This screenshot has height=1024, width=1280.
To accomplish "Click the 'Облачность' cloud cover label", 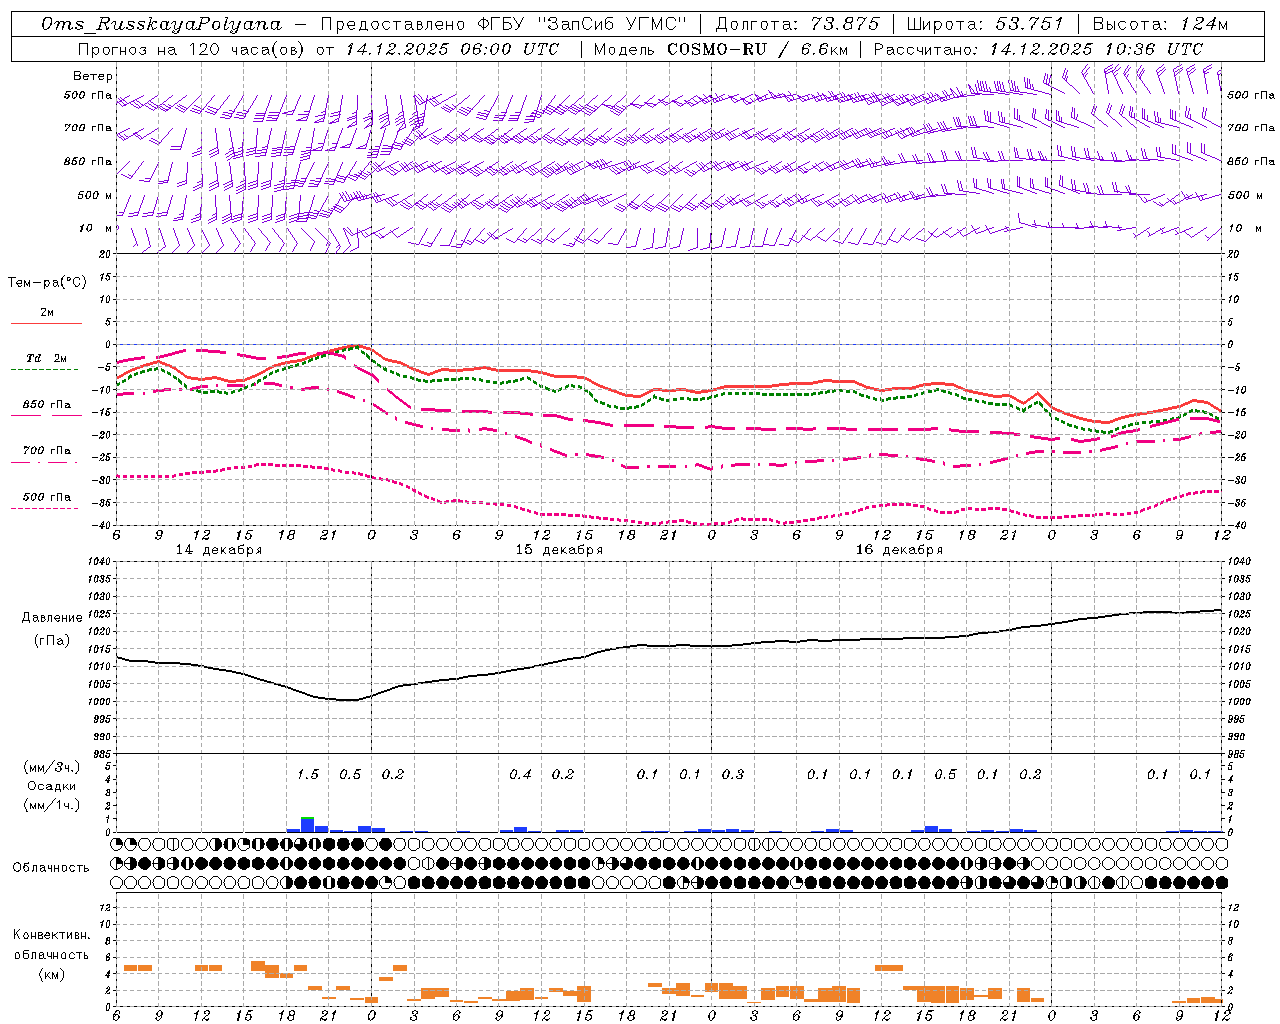I will pos(51,868).
